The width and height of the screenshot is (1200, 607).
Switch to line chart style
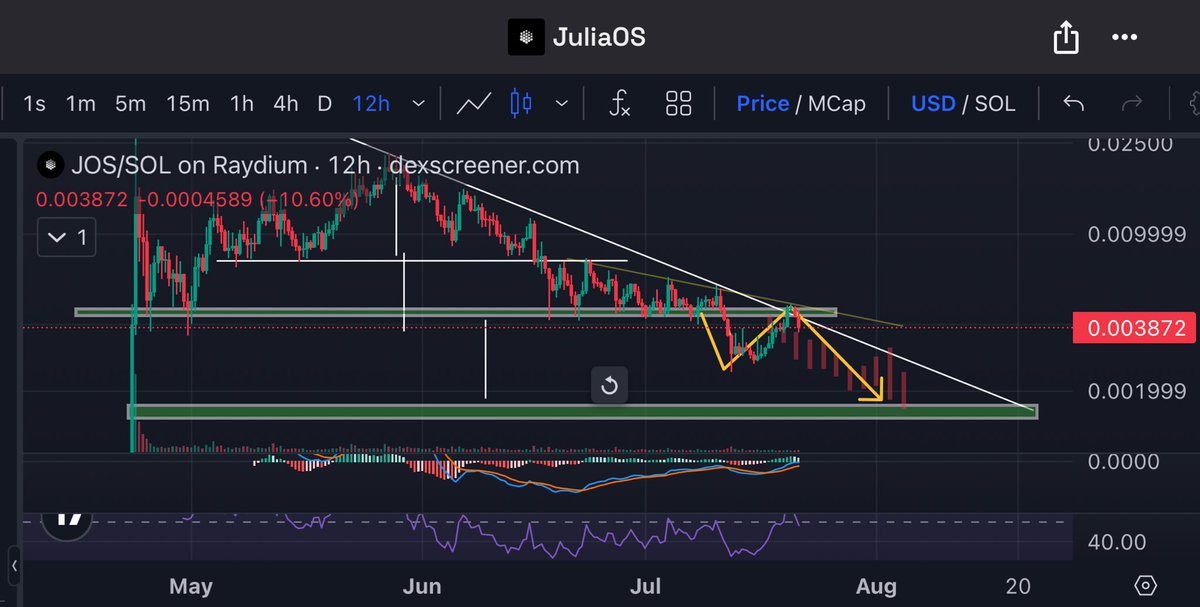474,103
